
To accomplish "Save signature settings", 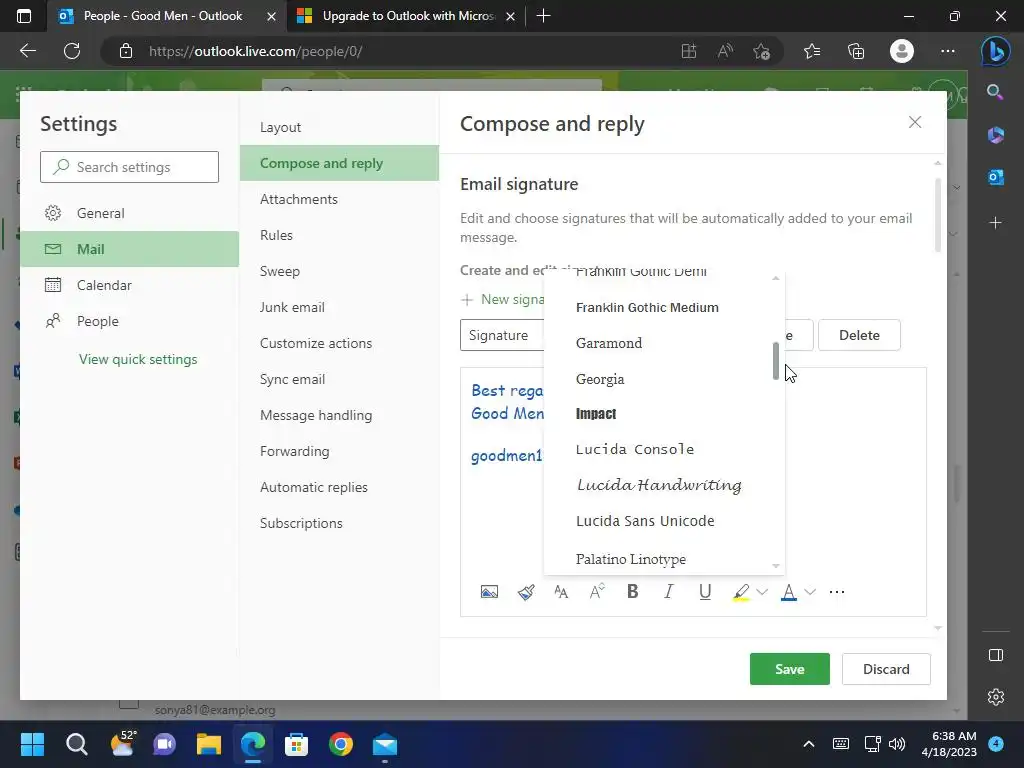I will [790, 669].
